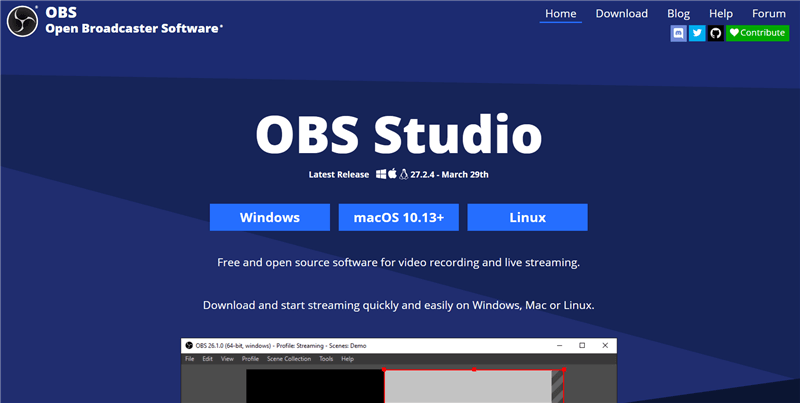800x403 pixels.
Task: Click OBS icon in screenshot title bar
Action: tap(189, 346)
